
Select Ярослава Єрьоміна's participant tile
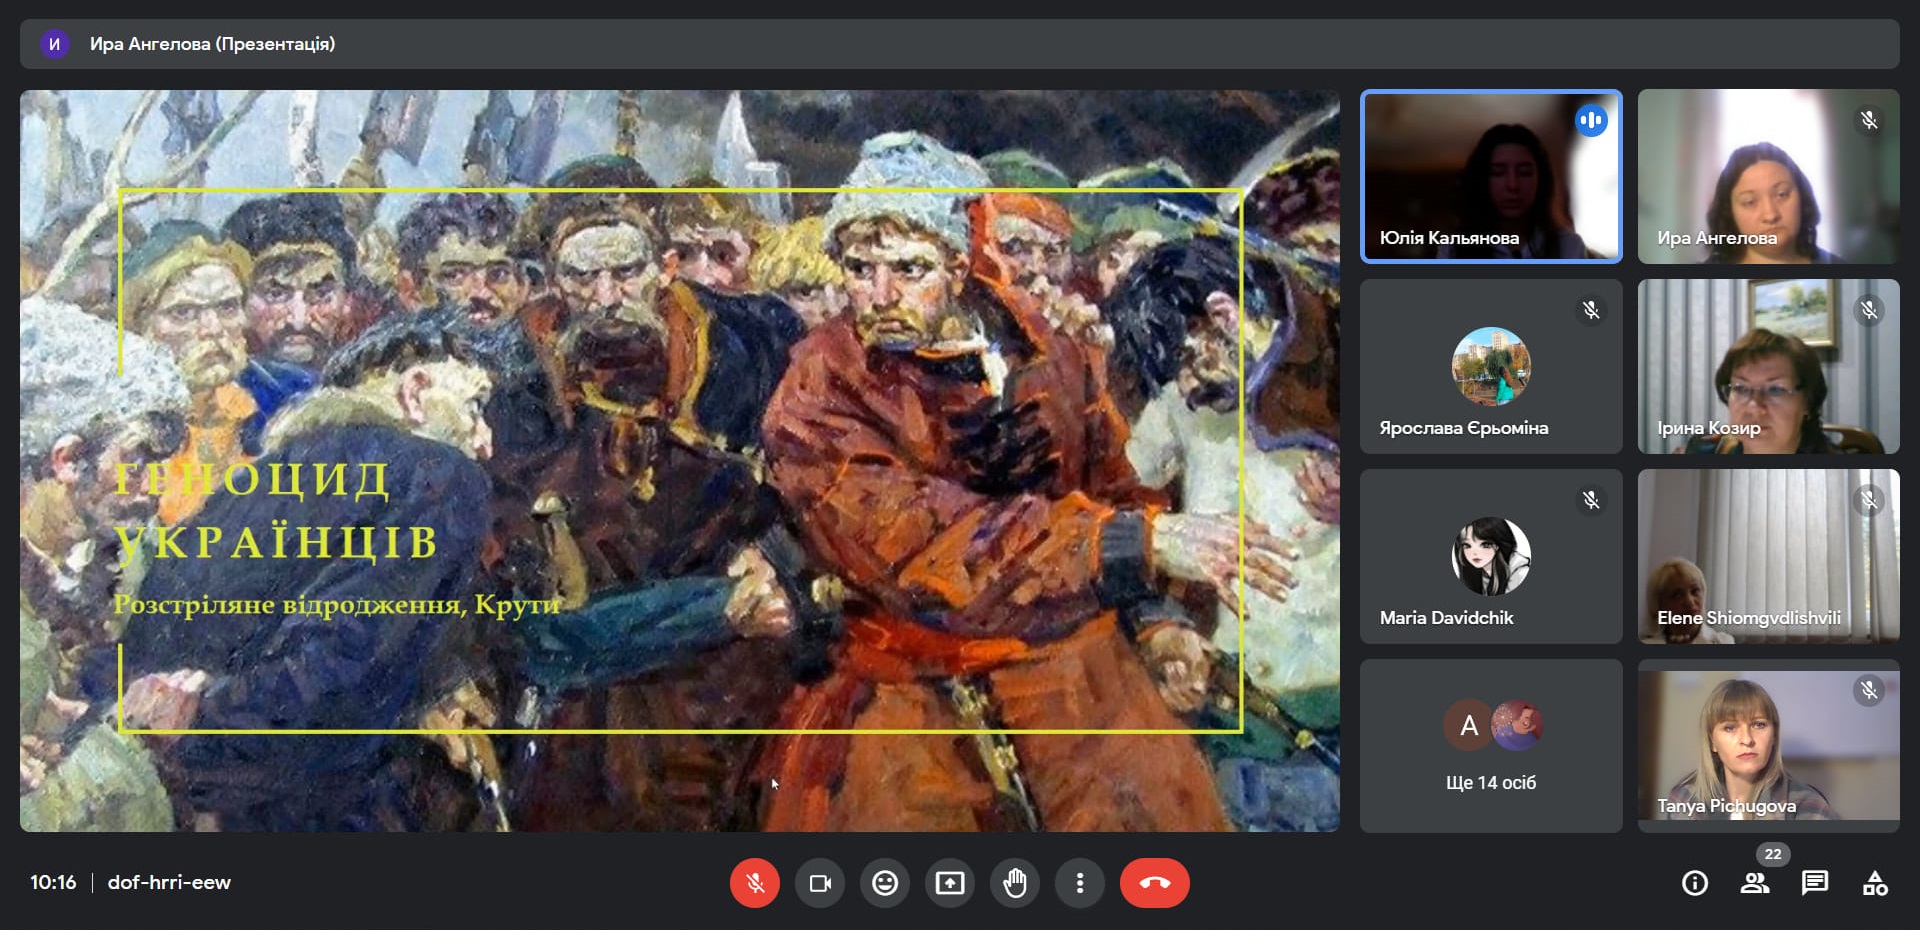1491,366
